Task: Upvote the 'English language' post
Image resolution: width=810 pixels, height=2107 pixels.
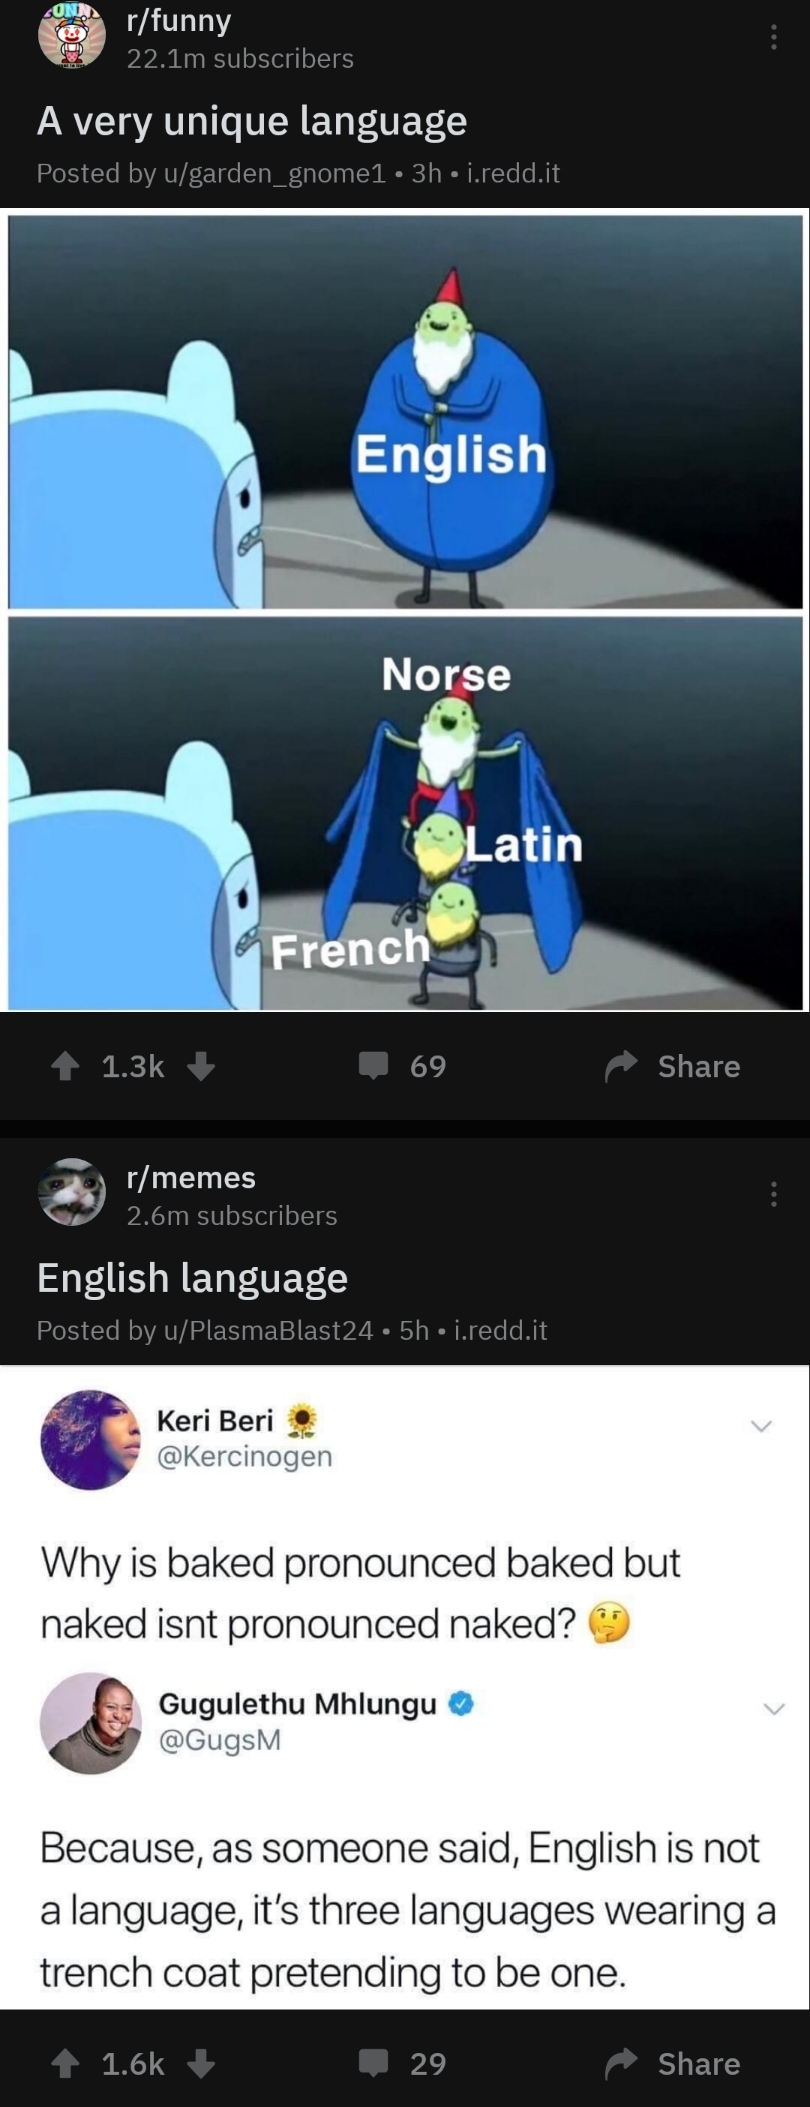Action: (x=65, y=2064)
